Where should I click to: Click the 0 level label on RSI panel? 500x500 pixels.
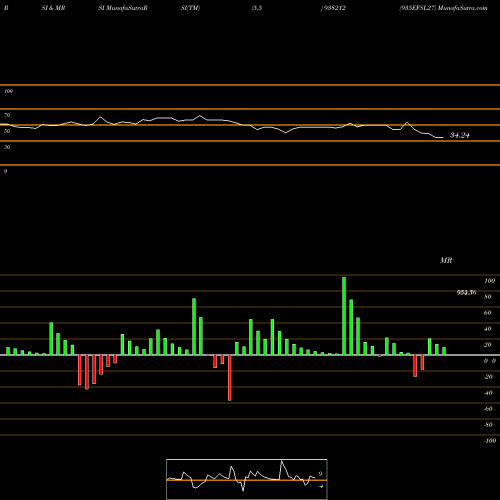[5, 171]
